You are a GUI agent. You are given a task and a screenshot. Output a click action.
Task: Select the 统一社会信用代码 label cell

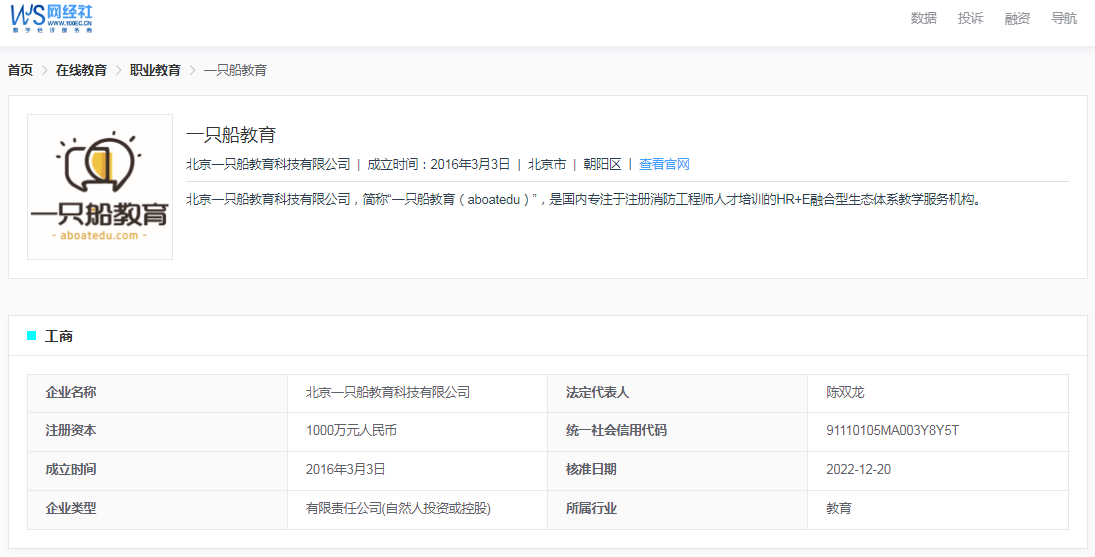pyautogui.click(x=677, y=431)
